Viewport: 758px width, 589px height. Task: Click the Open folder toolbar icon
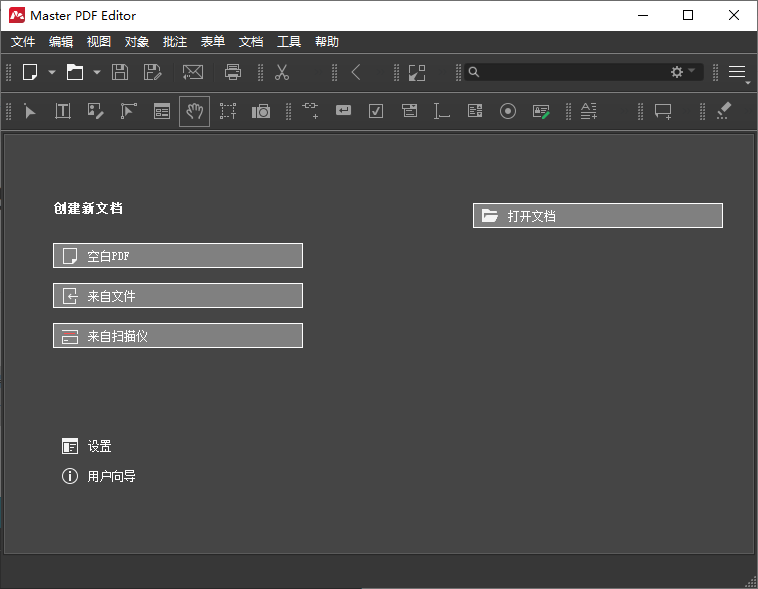coord(75,73)
